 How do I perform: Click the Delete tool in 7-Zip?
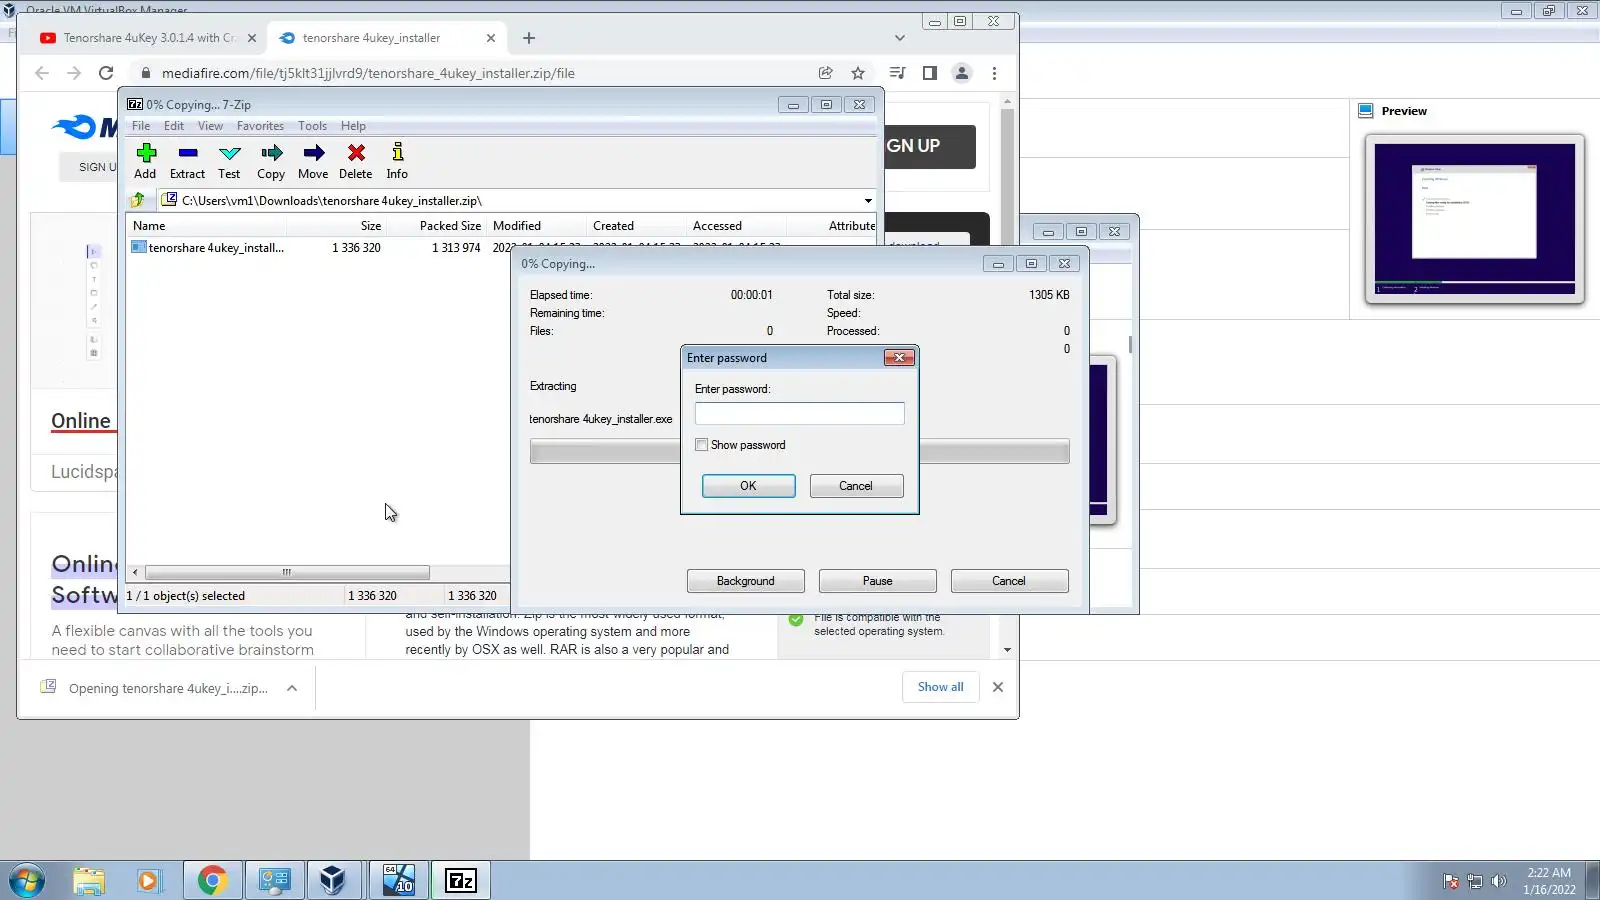[355, 160]
